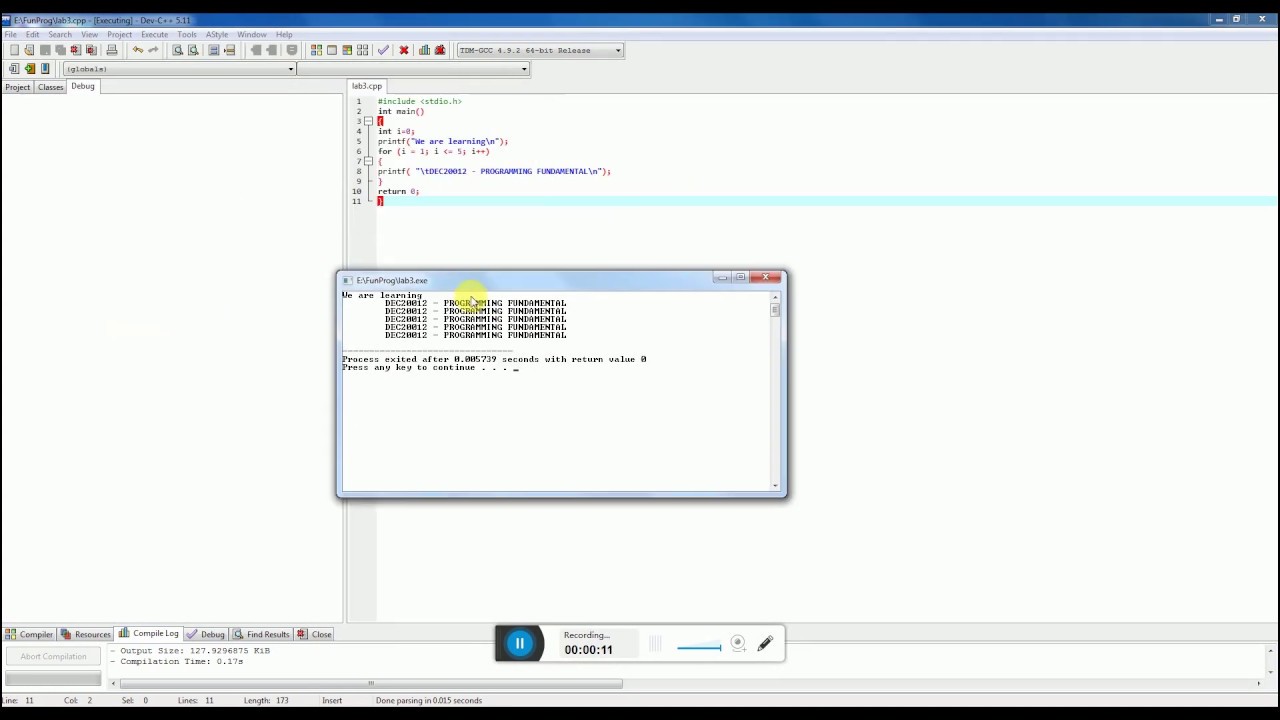Switch to the Compiler bottom tab

coord(29,634)
